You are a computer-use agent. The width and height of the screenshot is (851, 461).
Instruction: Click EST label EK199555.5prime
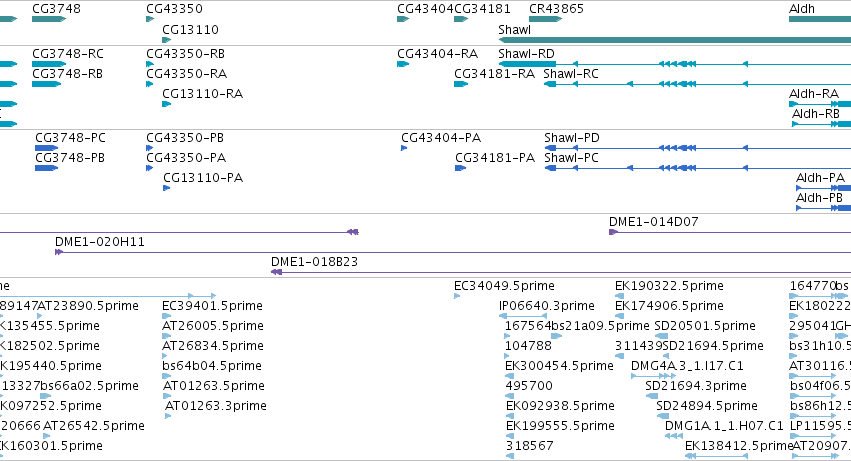click(x=560, y=427)
